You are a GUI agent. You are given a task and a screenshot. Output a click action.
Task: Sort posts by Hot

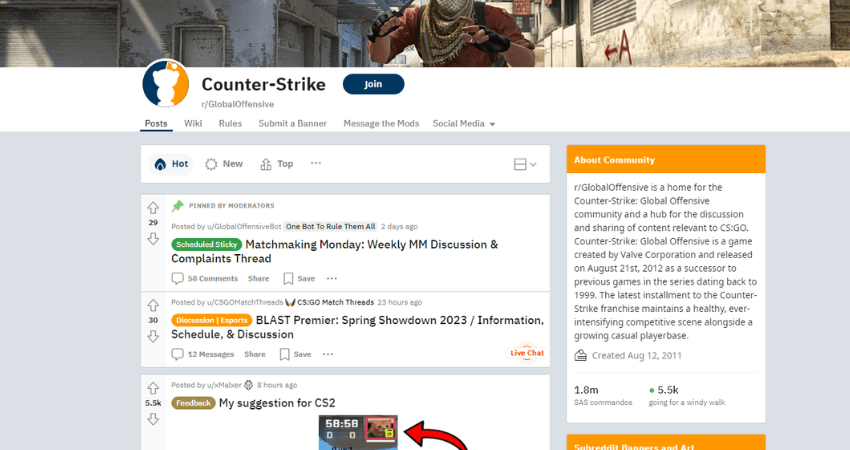pyautogui.click(x=171, y=164)
